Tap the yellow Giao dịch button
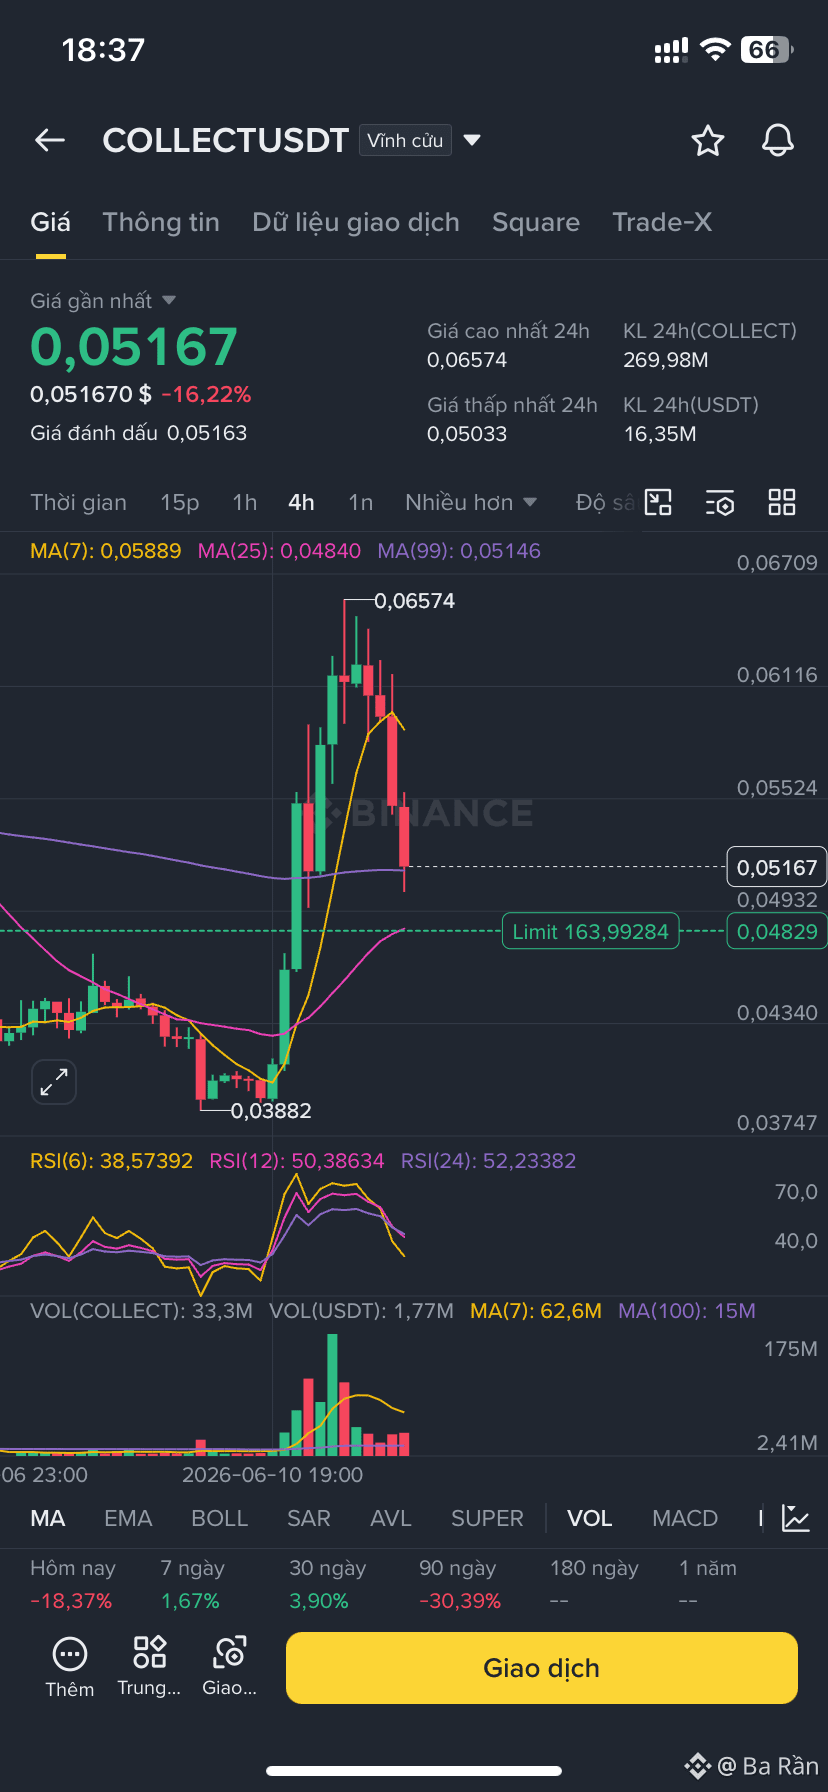This screenshot has width=828, height=1792. (542, 1668)
